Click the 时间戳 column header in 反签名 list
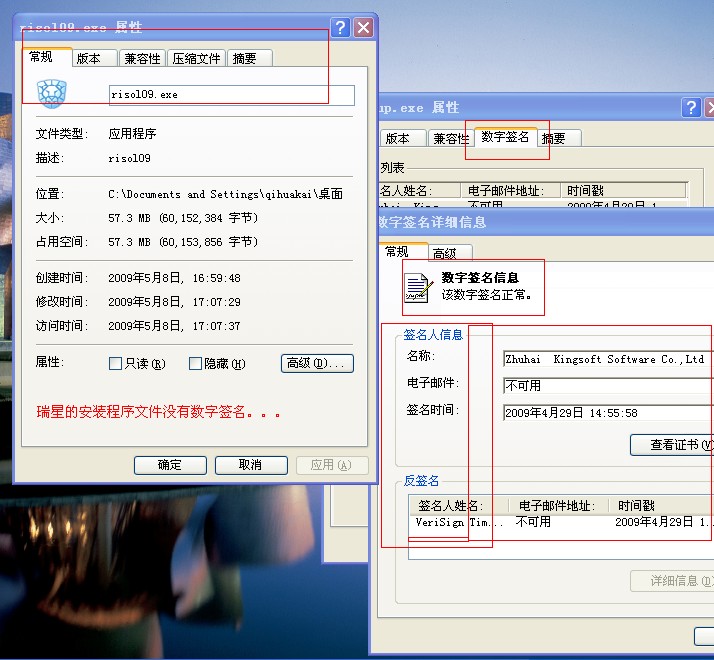Viewport: 714px width, 660px height. coord(661,505)
